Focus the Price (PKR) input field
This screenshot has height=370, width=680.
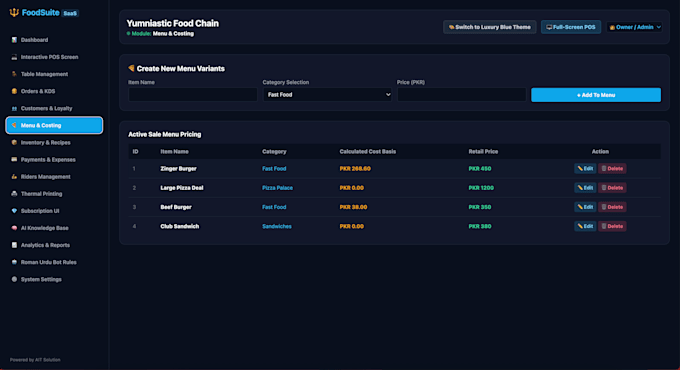point(461,95)
